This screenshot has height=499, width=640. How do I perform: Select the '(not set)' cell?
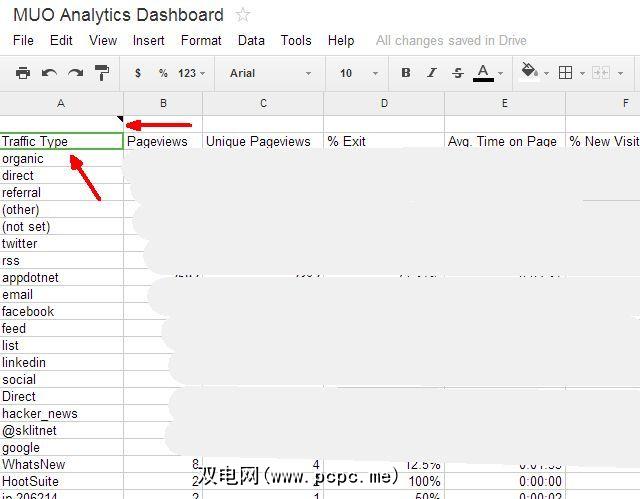61,226
